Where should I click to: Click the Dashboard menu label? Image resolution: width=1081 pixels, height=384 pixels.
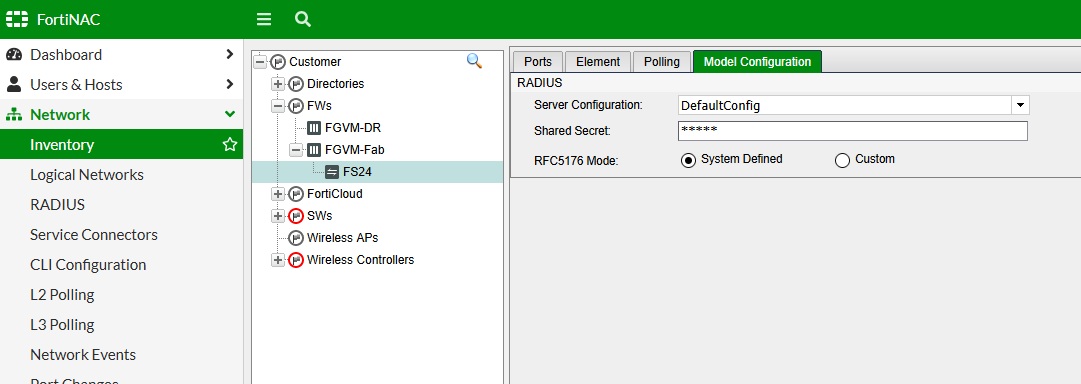(x=66, y=54)
